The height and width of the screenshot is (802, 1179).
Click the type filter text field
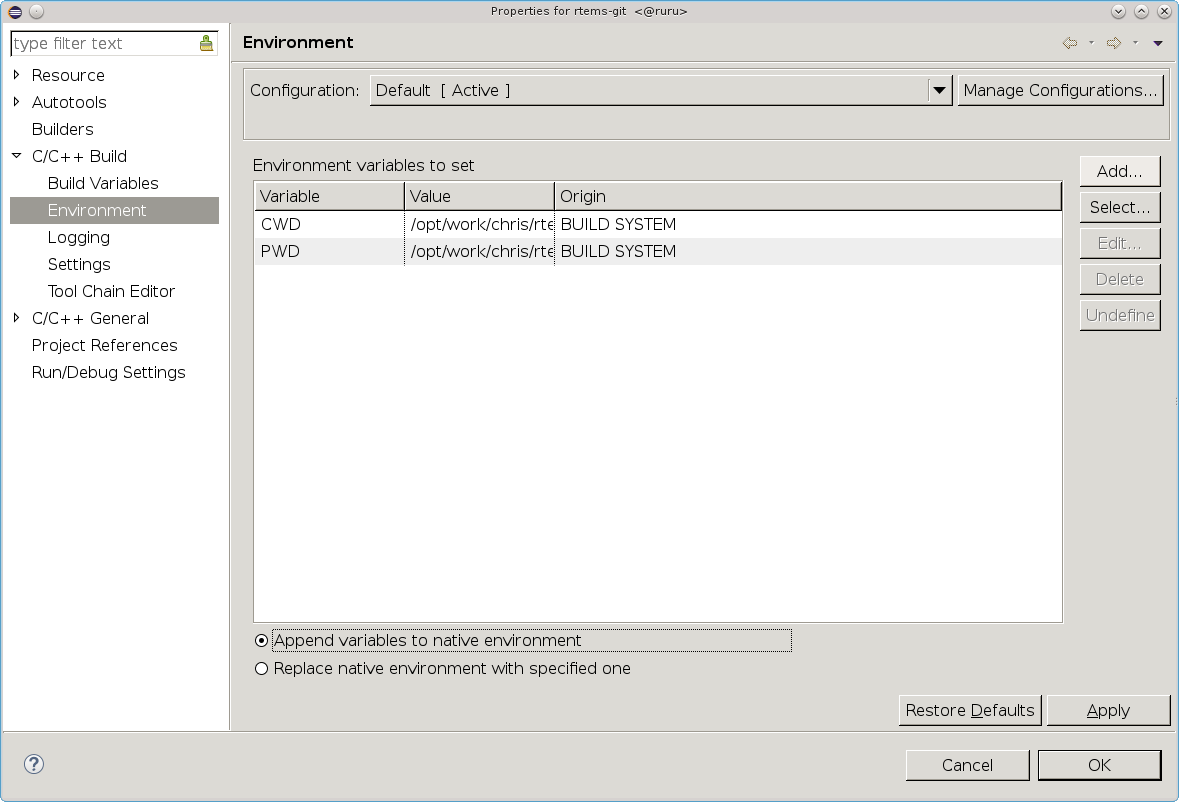point(102,43)
